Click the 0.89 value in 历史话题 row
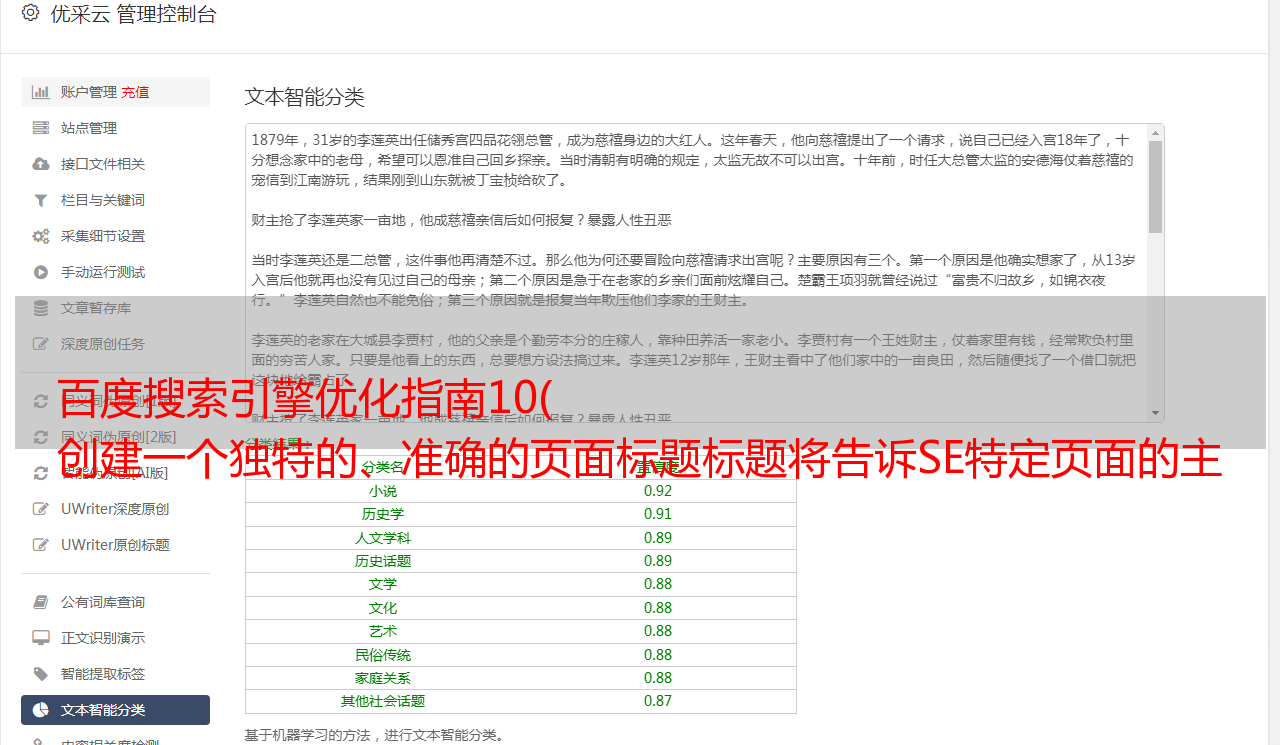 click(658, 561)
